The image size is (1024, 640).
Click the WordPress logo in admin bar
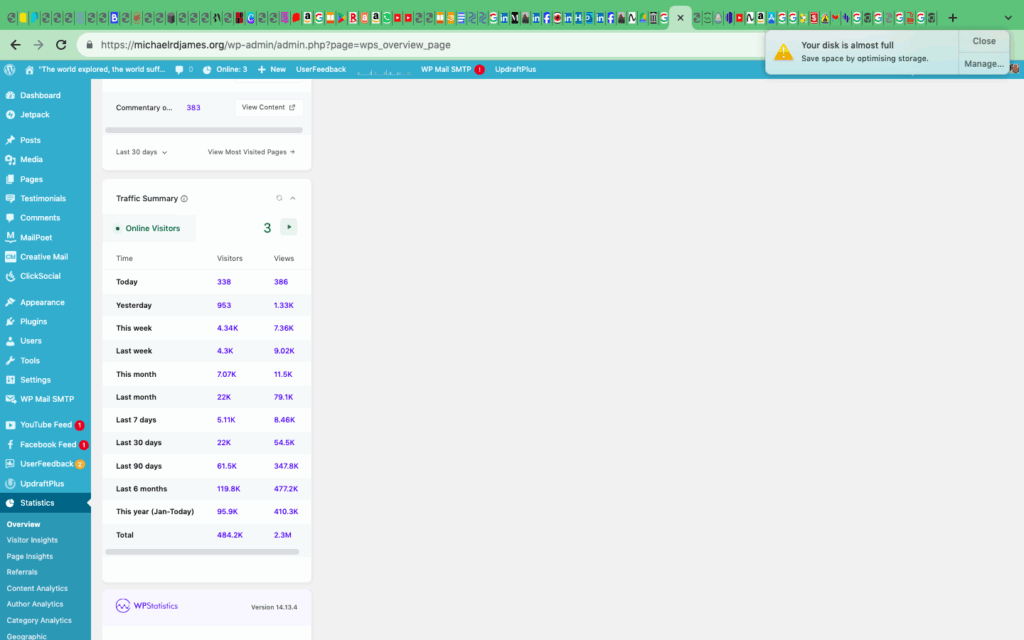point(10,69)
